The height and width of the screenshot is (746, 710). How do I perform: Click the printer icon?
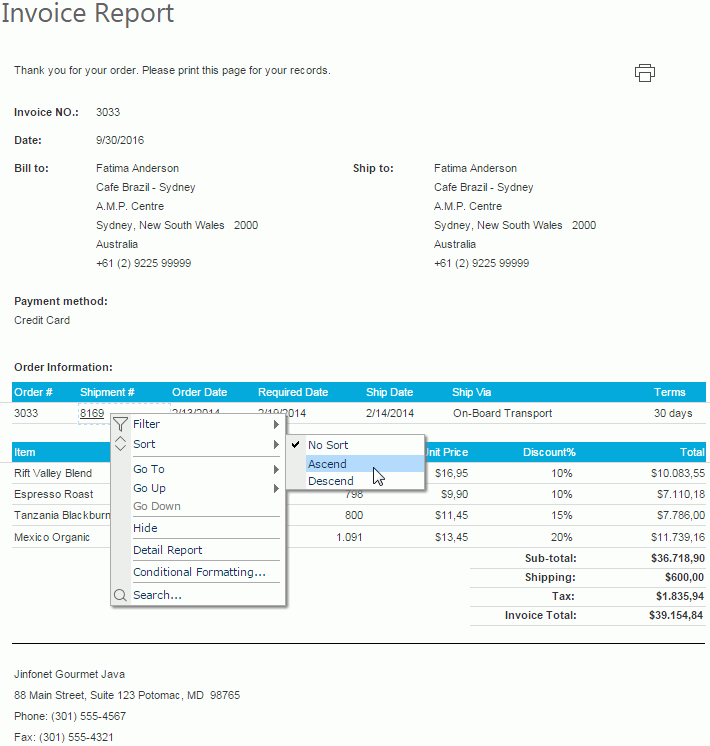point(645,73)
